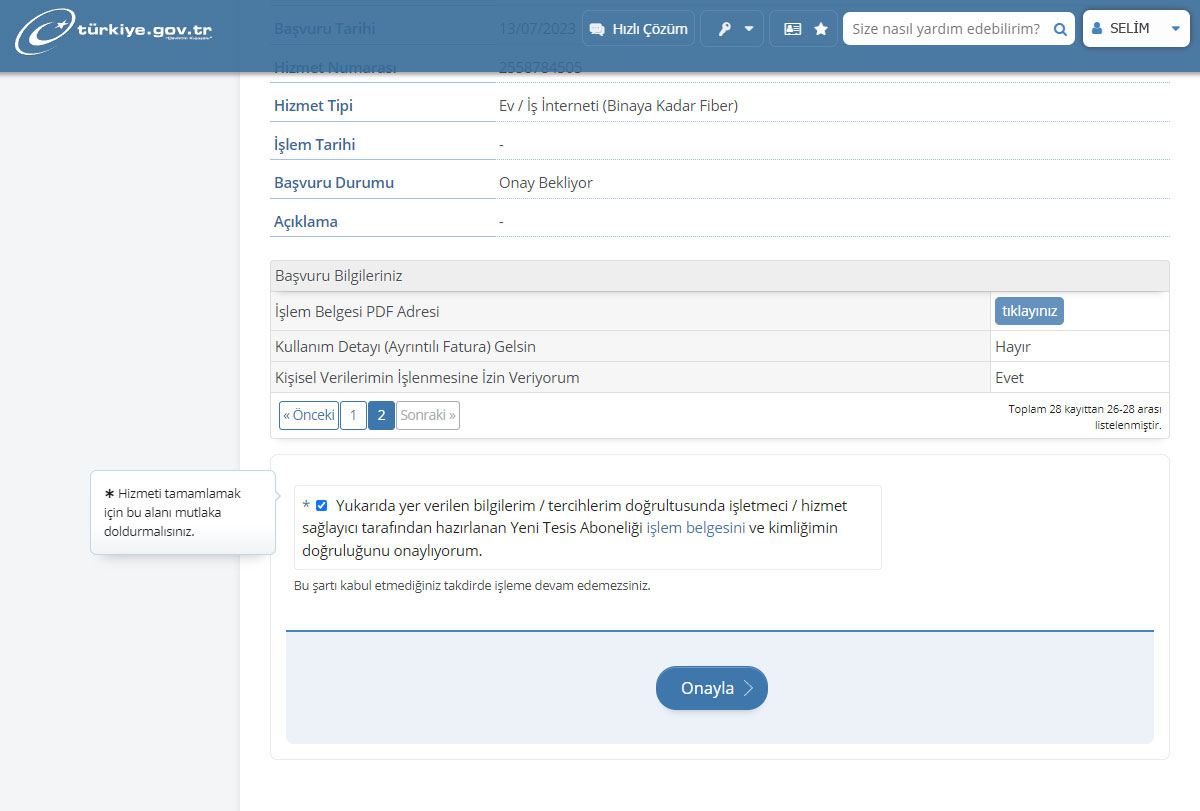Viewport: 1200px width, 811px height.
Task: Click the key icon in header
Action: pyautogui.click(x=724, y=29)
